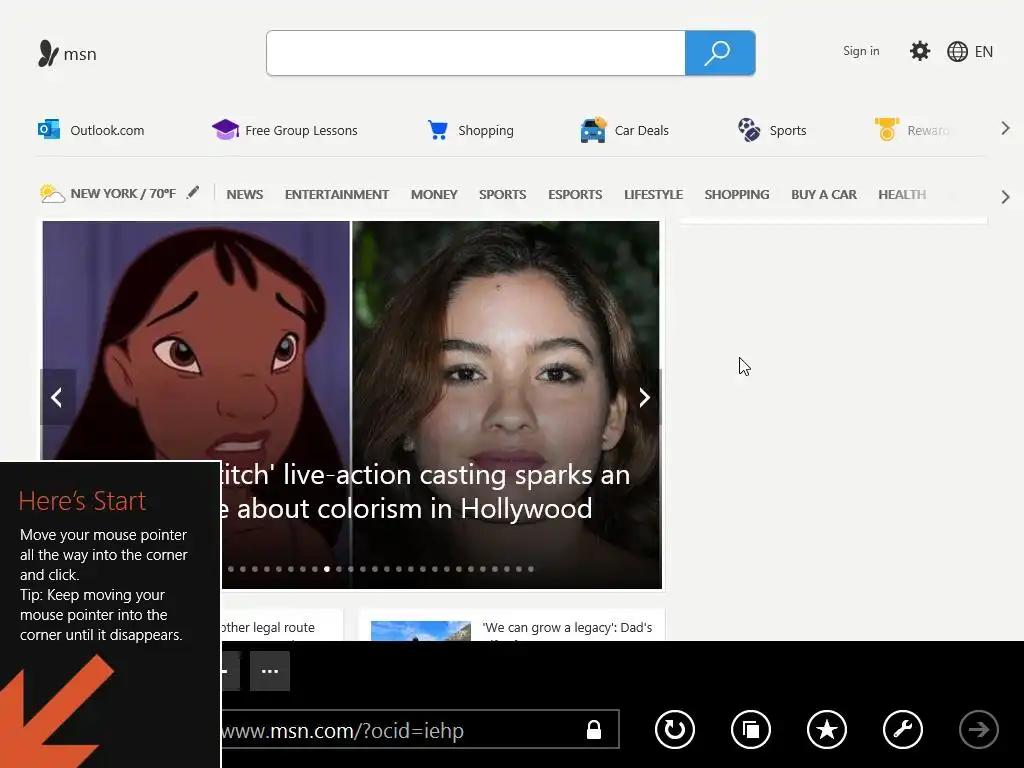Click the MSN butterfly logo
Image resolution: width=1024 pixels, height=768 pixels.
[x=48, y=54]
